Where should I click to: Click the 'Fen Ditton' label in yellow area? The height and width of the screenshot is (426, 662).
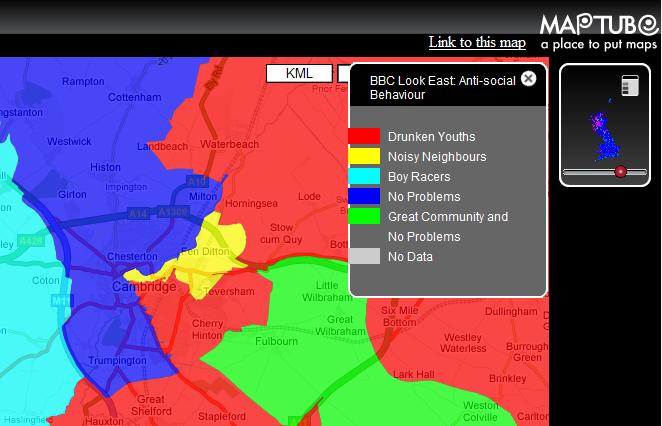click(205, 252)
